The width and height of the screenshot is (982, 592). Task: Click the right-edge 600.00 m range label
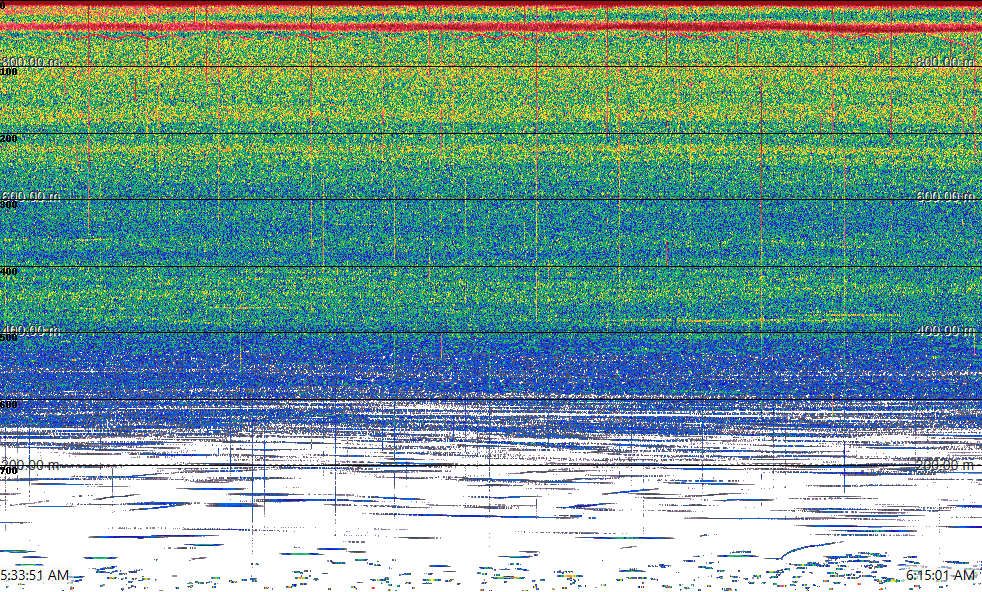pyautogui.click(x=946, y=196)
